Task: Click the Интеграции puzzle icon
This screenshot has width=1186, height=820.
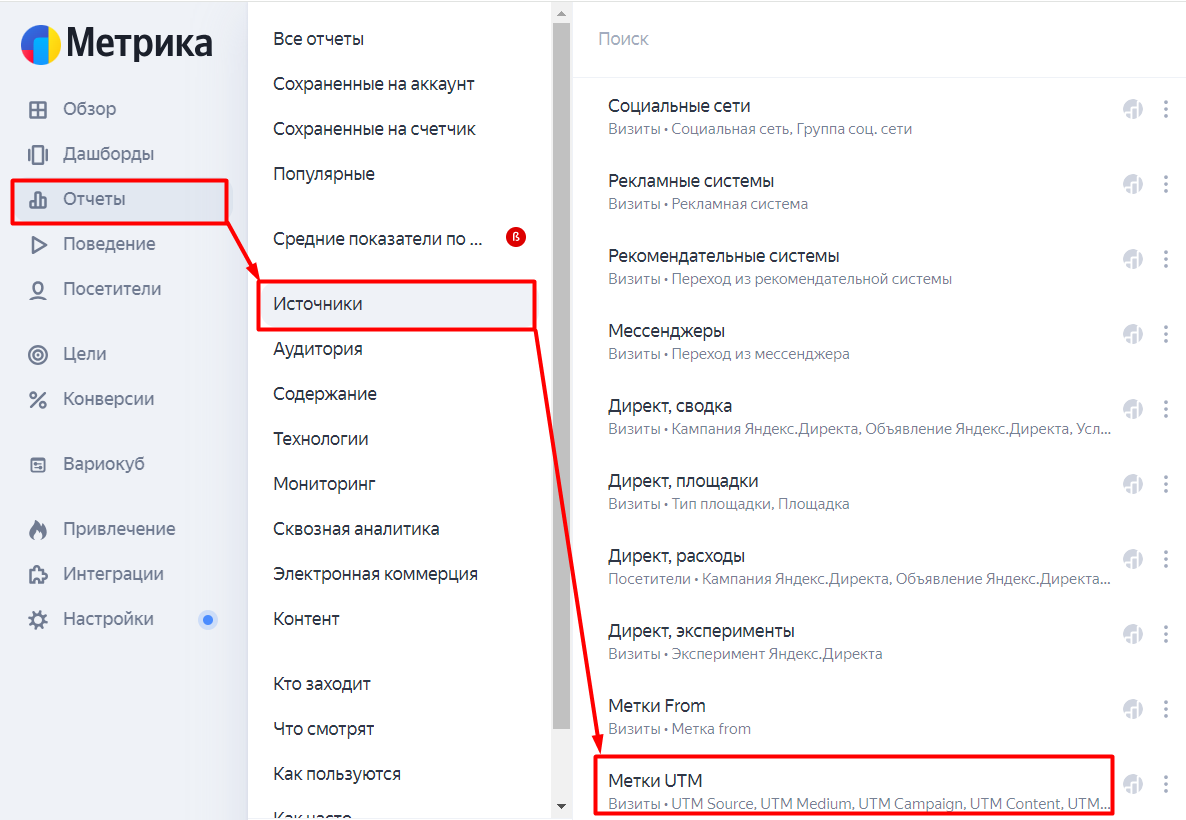Action: [38, 575]
